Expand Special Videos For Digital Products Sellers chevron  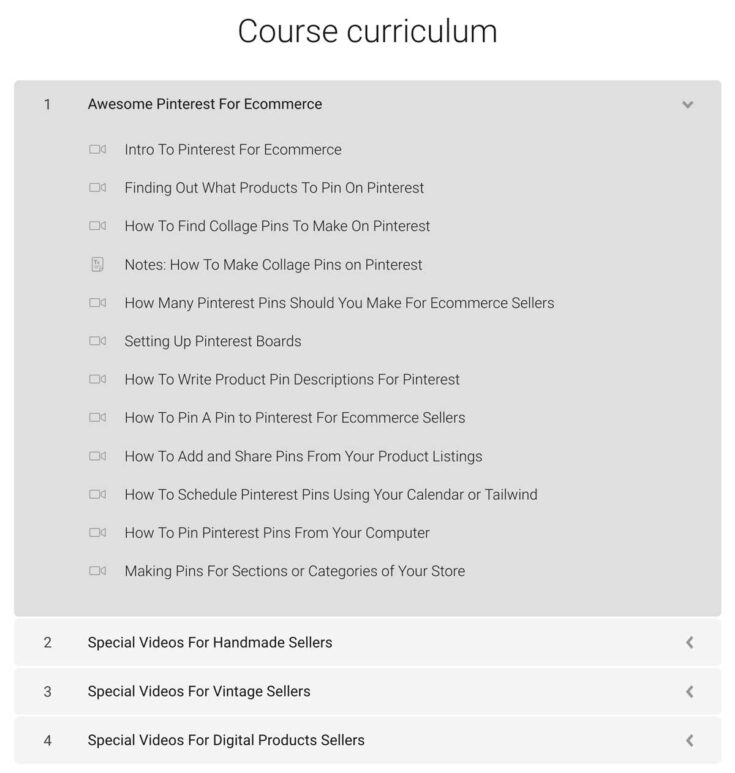(689, 741)
